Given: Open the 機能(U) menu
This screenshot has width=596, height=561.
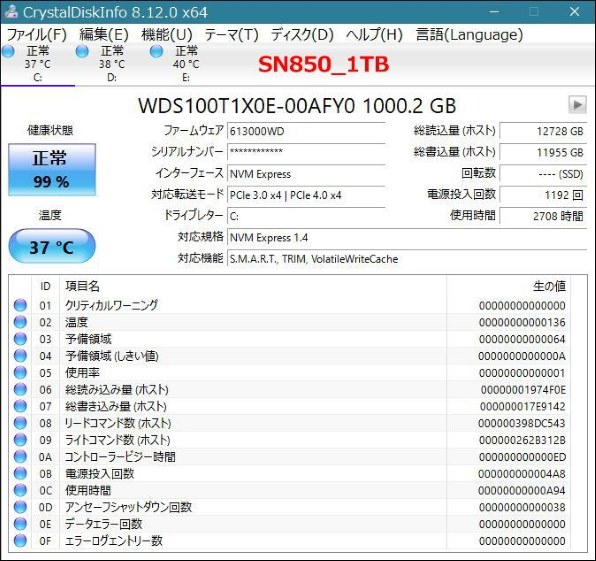Looking at the screenshot, I should [167, 35].
